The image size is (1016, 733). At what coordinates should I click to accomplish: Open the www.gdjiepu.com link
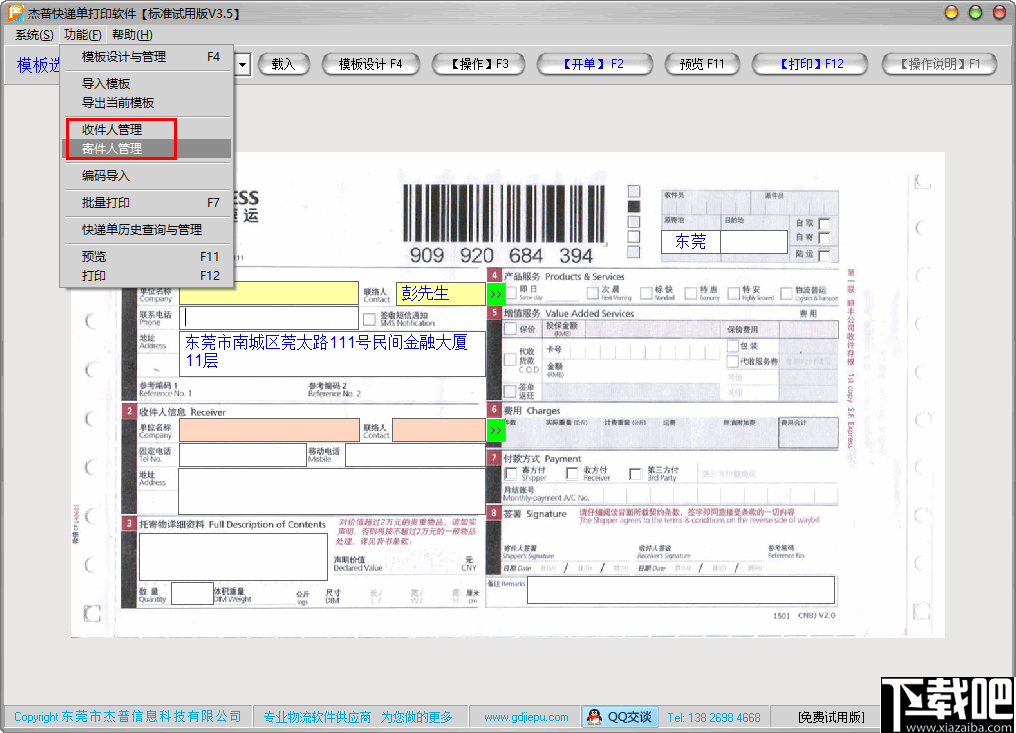click(526, 717)
